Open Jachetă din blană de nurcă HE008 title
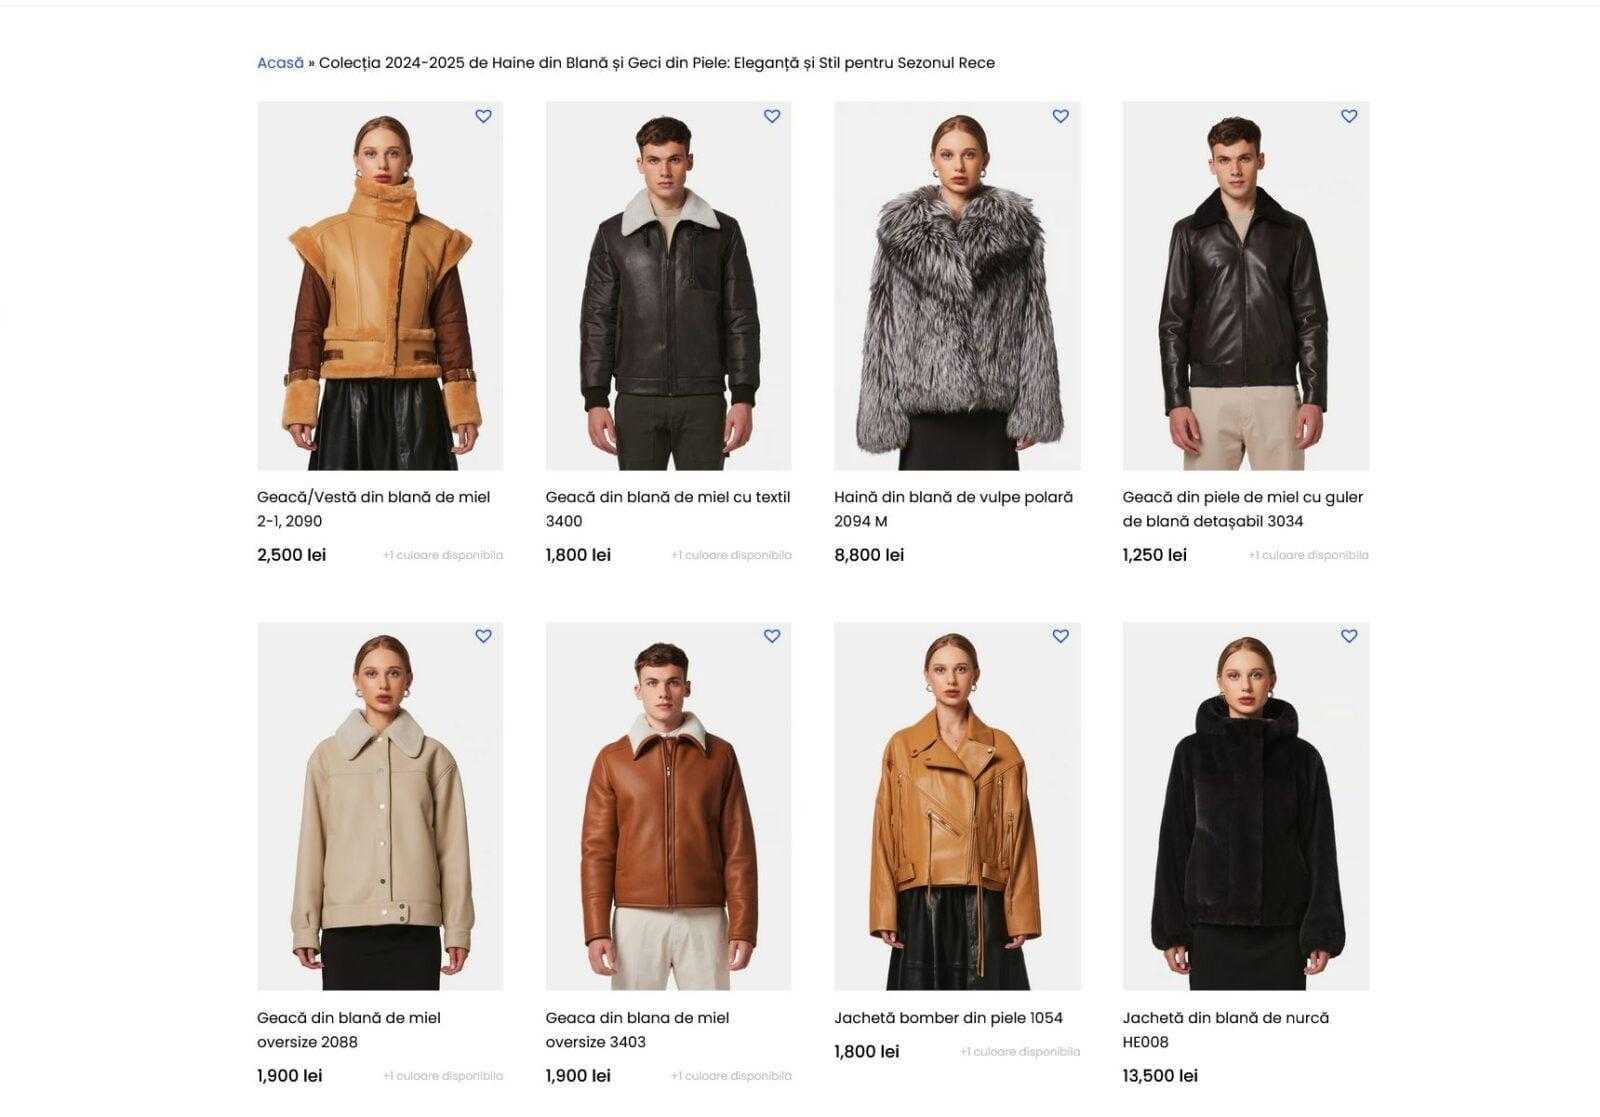 click(x=1226, y=1030)
